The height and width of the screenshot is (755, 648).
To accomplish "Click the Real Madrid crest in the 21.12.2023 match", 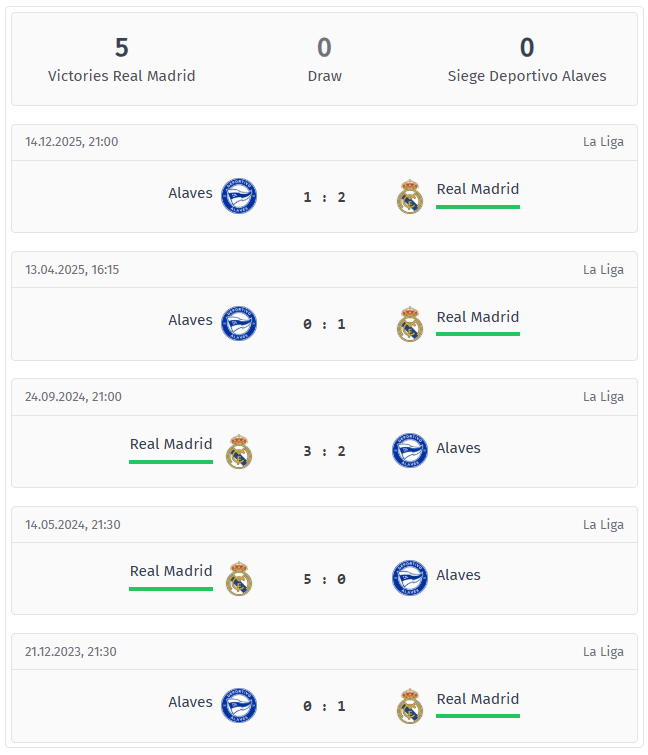I will click(x=410, y=706).
